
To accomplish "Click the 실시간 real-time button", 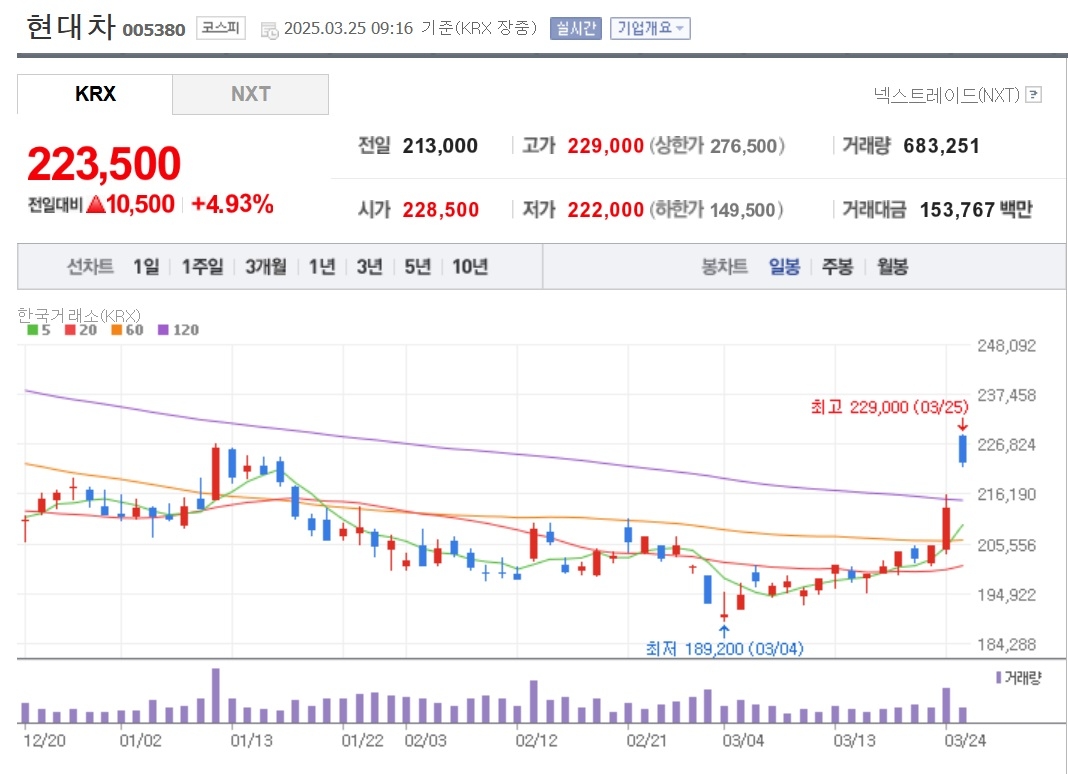I will [576, 28].
